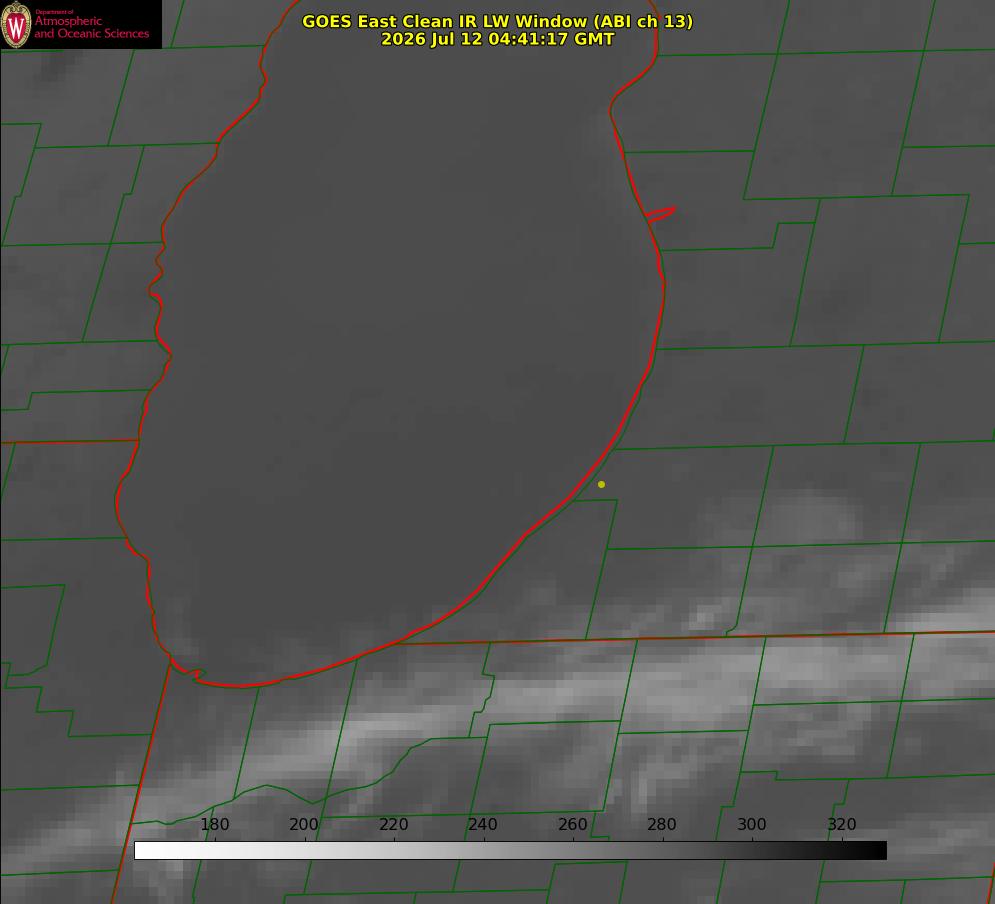Click the 280 colorbar label

(x=662, y=824)
